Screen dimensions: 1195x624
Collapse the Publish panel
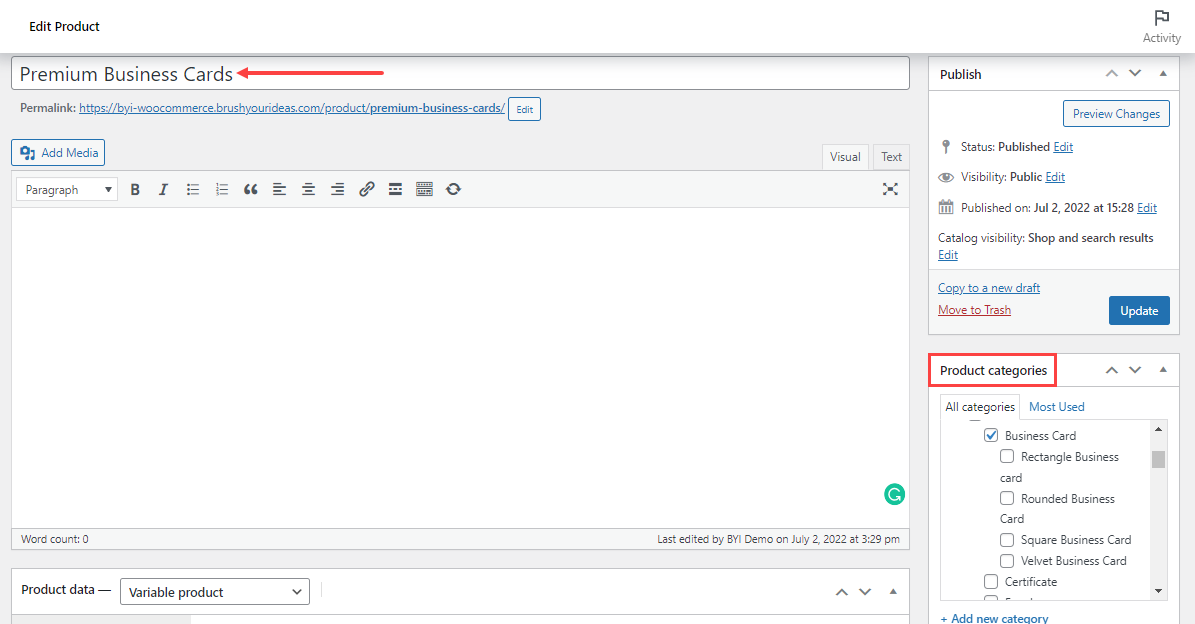pos(1162,73)
